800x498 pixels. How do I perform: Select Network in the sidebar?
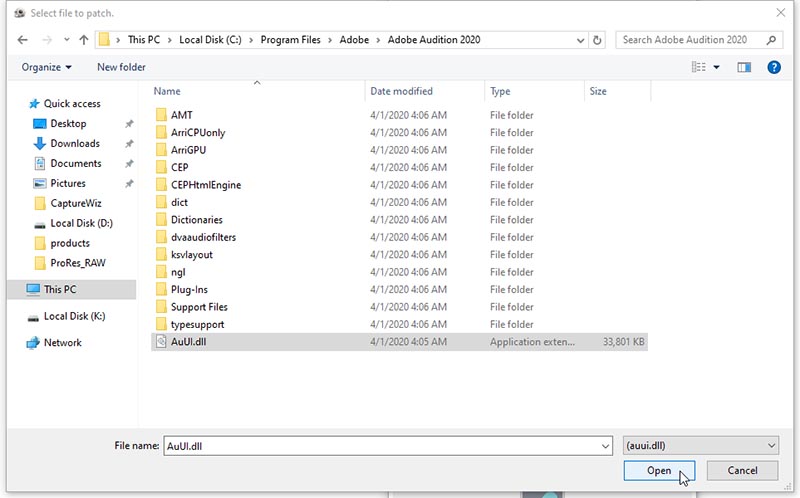coord(54,343)
